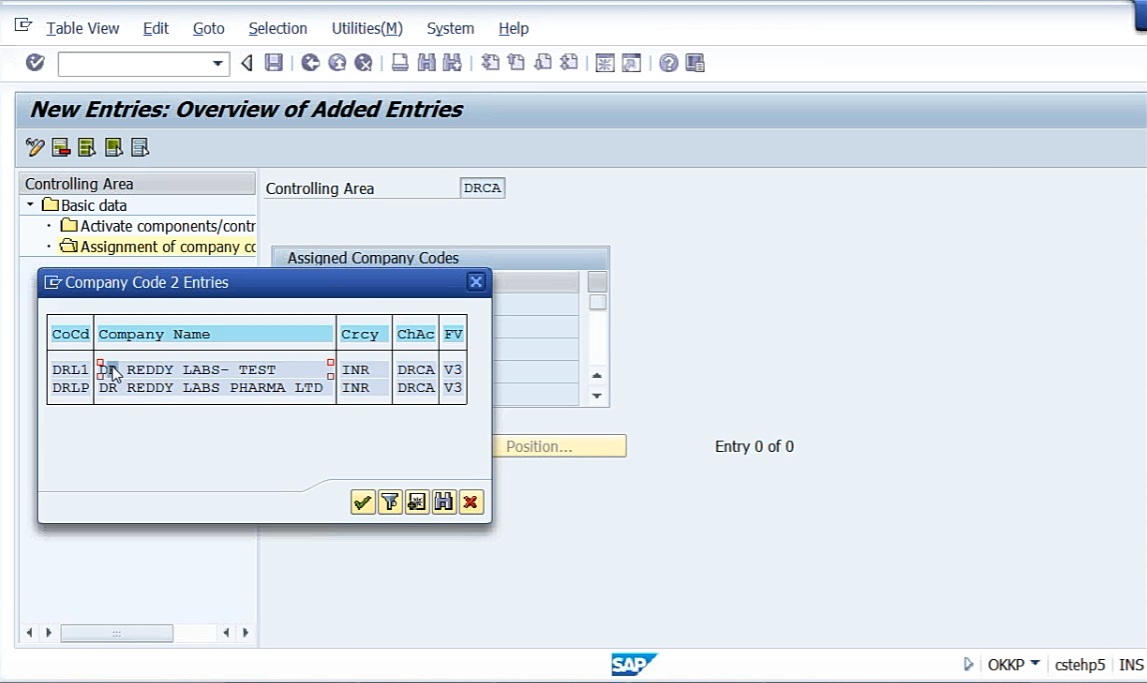Click the green Back arrow icon
Screen dimensions: 1147x683
pos(310,63)
